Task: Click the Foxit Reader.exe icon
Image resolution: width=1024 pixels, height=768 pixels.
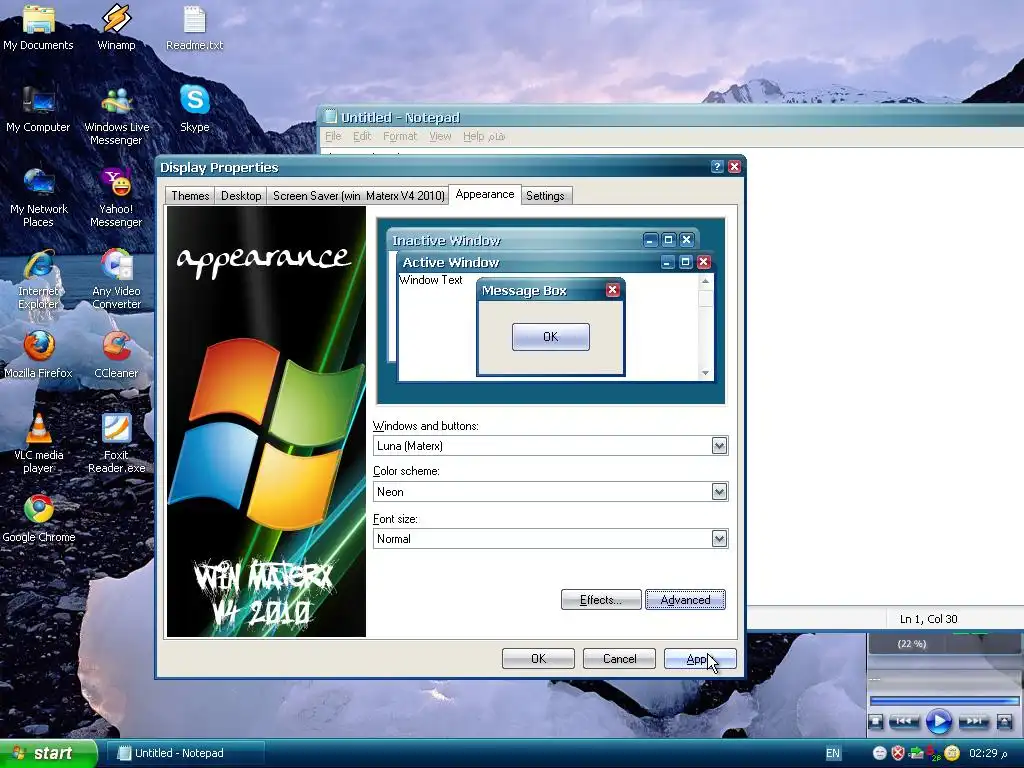Action: click(x=116, y=444)
